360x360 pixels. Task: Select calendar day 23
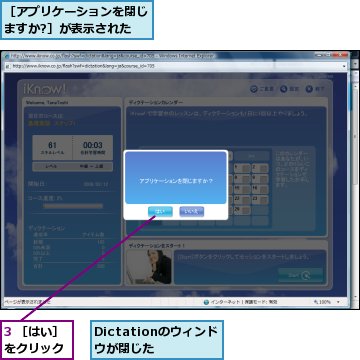(x=260, y=200)
